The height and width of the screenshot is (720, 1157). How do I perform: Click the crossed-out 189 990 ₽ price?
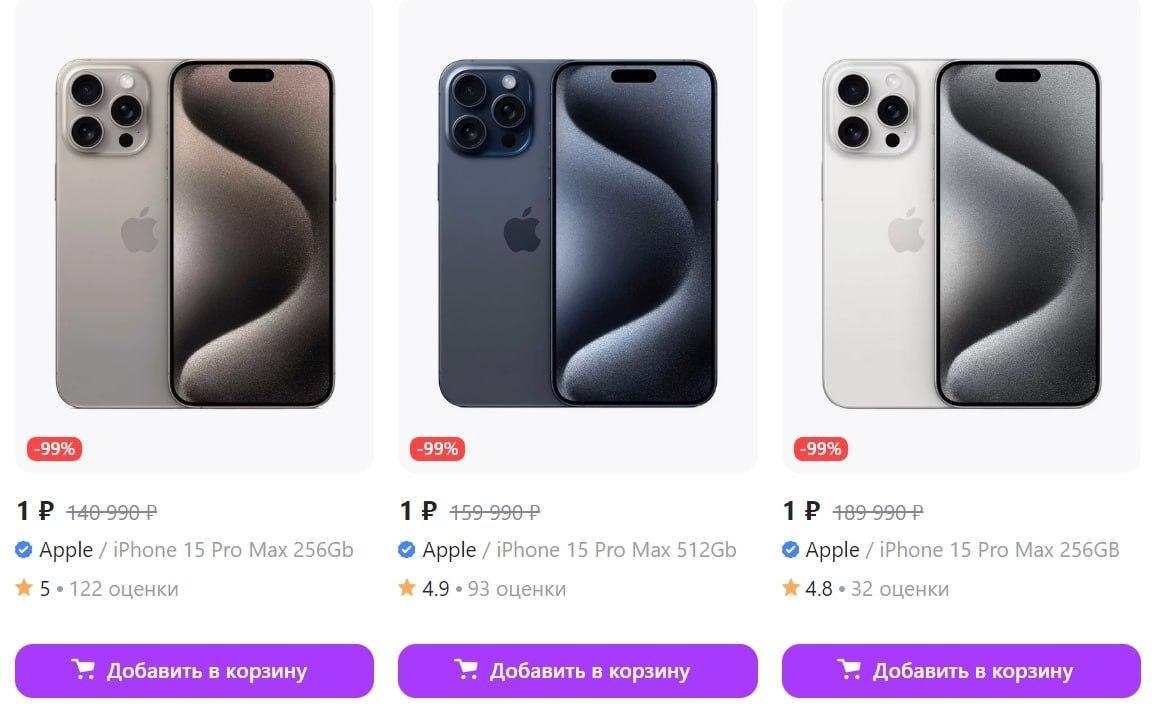pos(878,512)
